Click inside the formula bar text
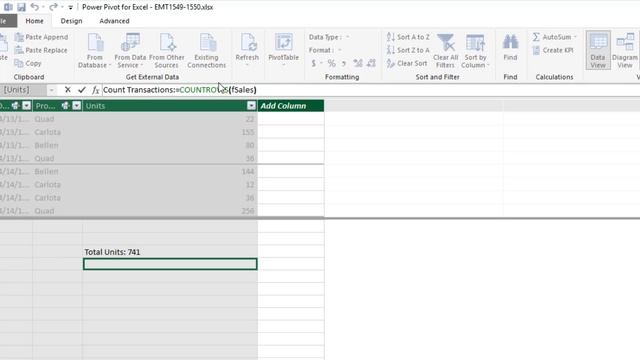The height and width of the screenshot is (360, 640). click(180, 90)
